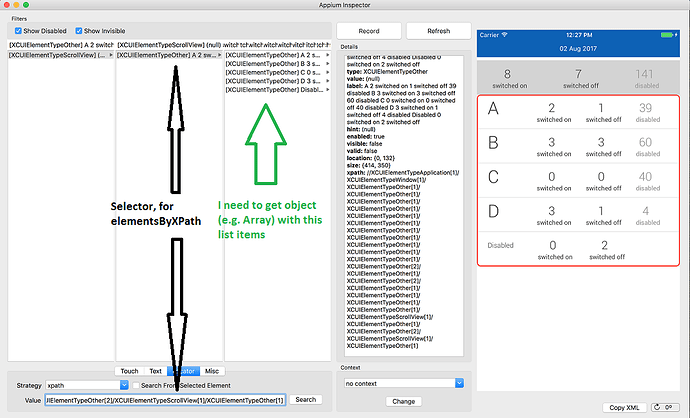Open the Text tab

pyautogui.click(x=155, y=371)
